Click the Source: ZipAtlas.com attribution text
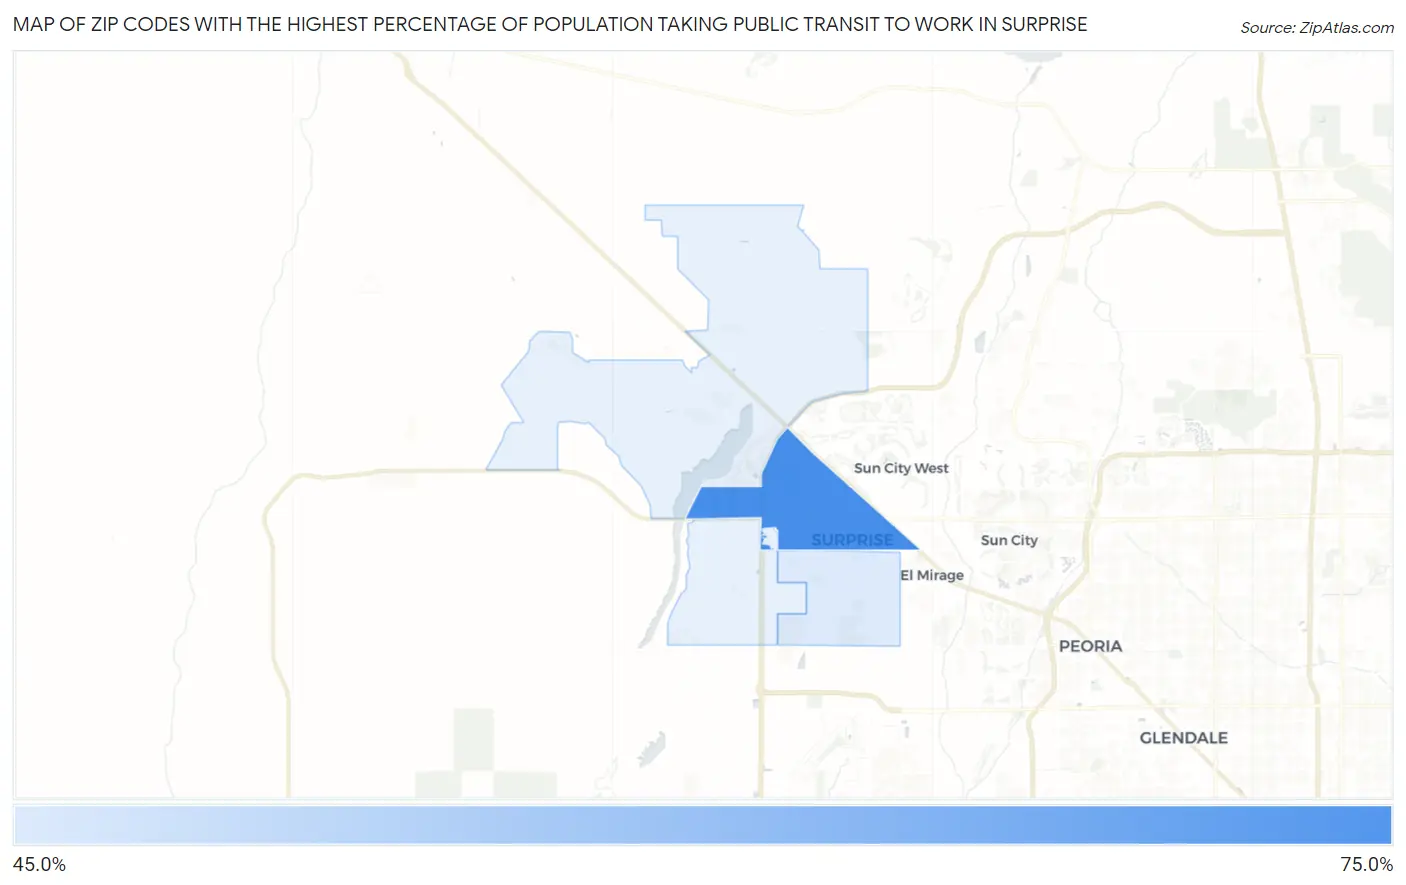 pyautogui.click(x=1317, y=28)
